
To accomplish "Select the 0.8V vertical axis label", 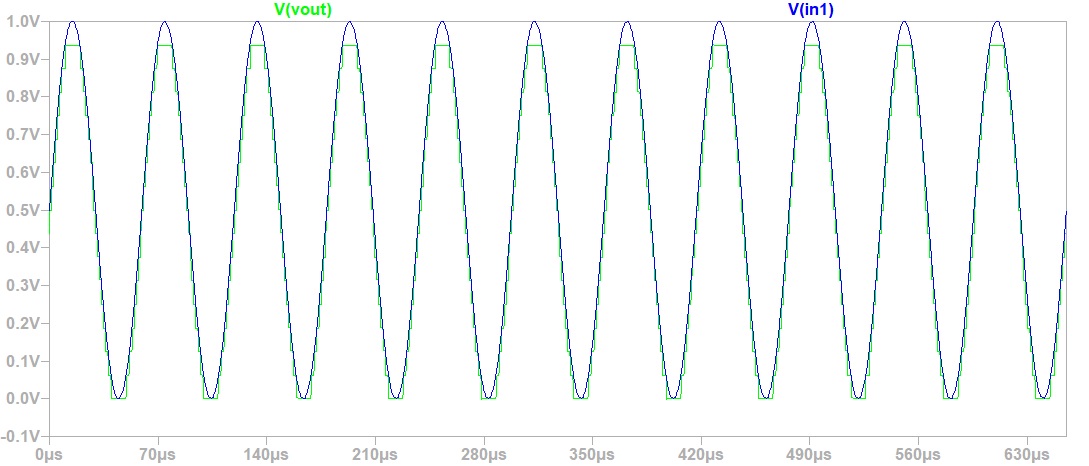I will pyautogui.click(x=21, y=97).
